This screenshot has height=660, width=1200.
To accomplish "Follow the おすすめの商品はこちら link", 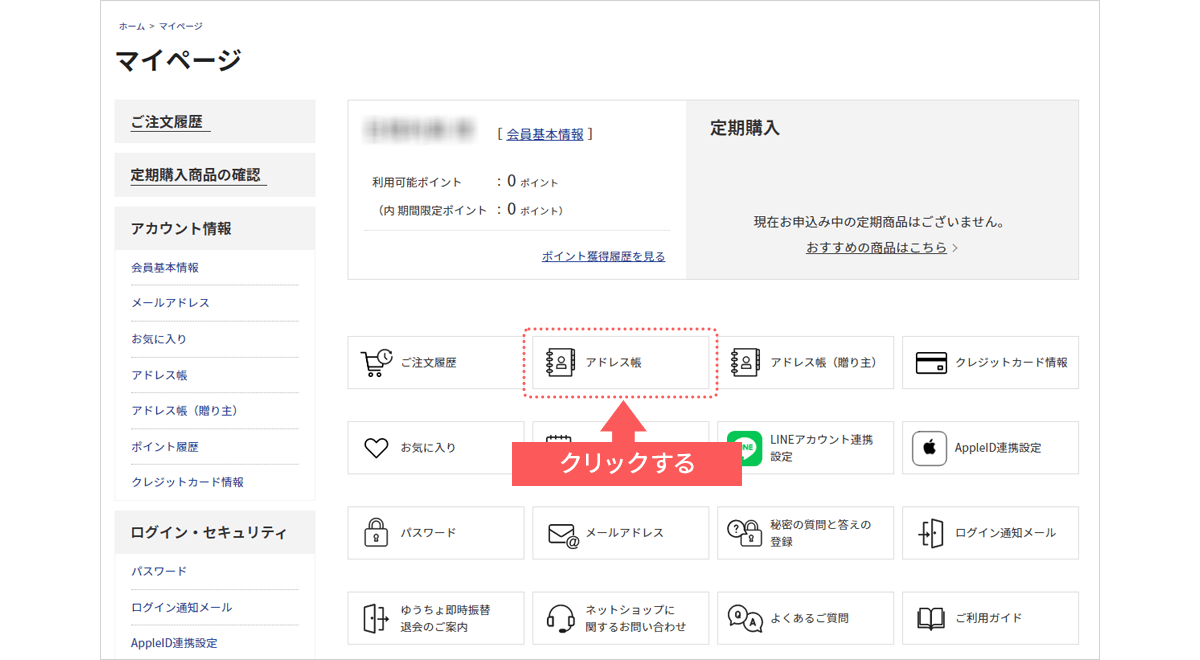I will pyautogui.click(x=876, y=247).
